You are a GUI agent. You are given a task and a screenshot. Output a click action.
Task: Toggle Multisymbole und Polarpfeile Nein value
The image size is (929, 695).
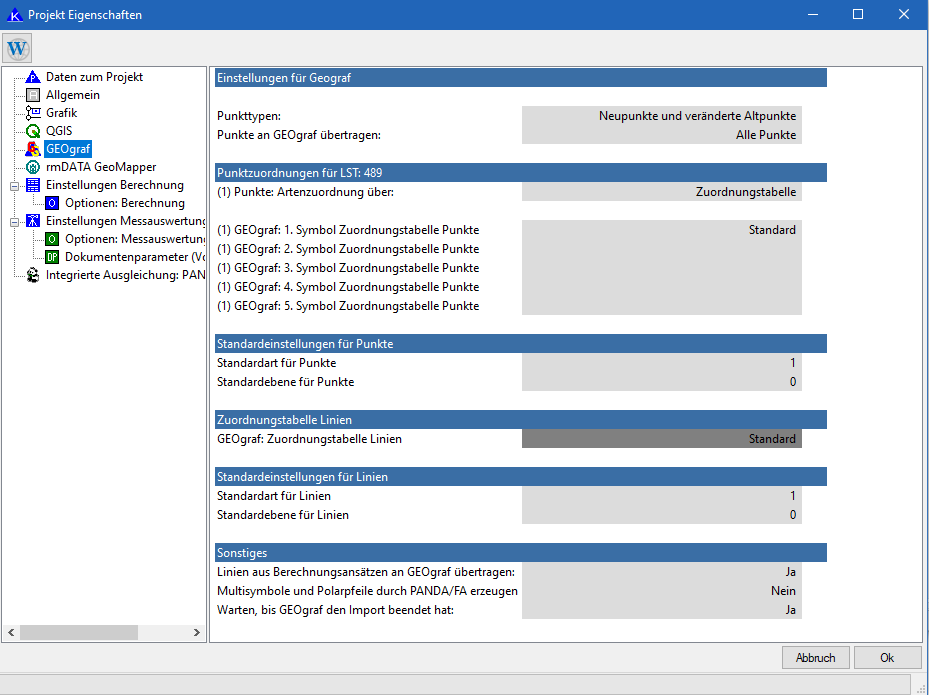click(661, 591)
